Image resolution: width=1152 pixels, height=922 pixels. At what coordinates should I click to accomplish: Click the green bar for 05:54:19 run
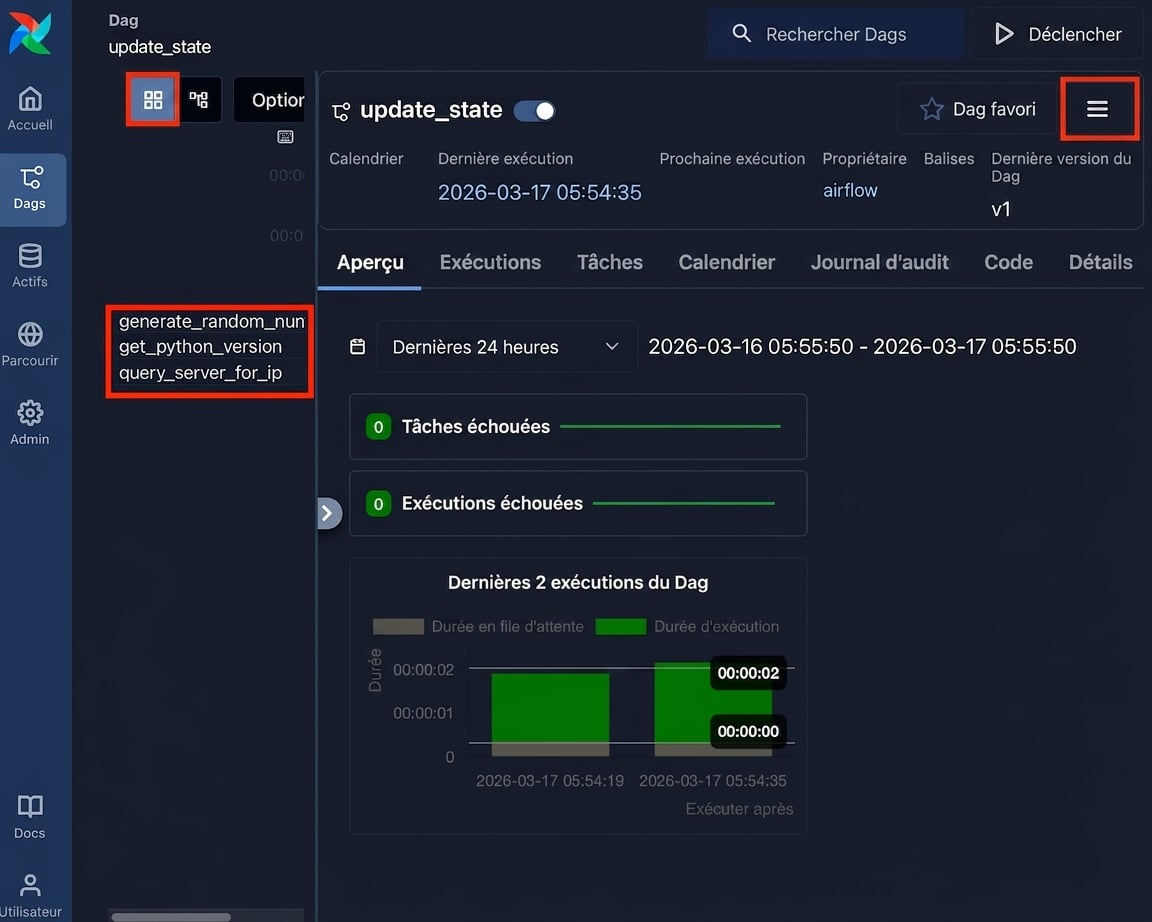(550, 708)
